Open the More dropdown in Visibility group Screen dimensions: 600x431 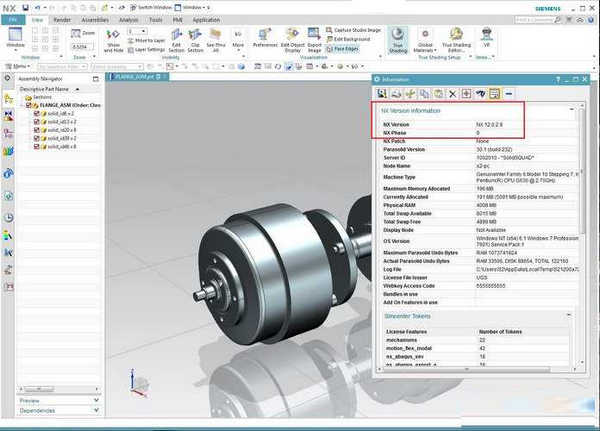pyautogui.click(x=238, y=41)
